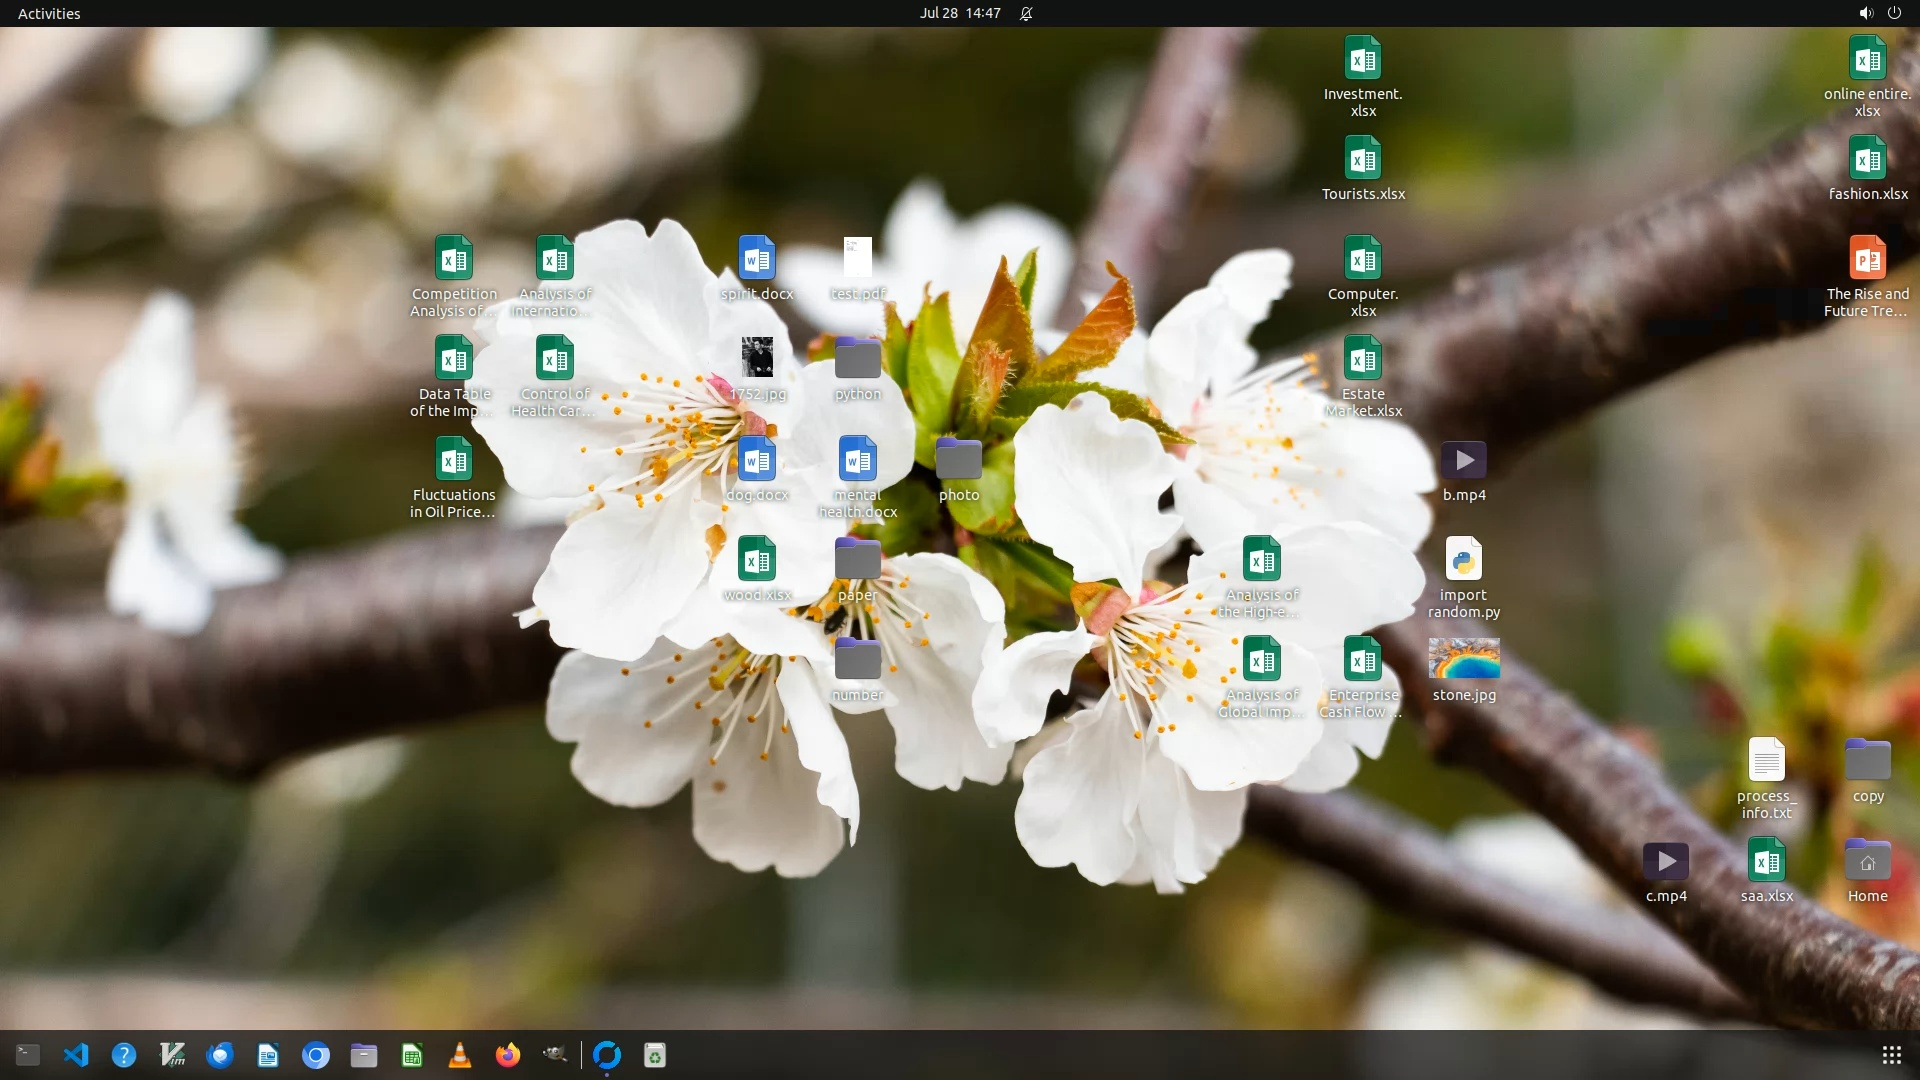Image resolution: width=1920 pixels, height=1080 pixels.
Task: Launch GIMP from the dock
Action: (556, 1055)
